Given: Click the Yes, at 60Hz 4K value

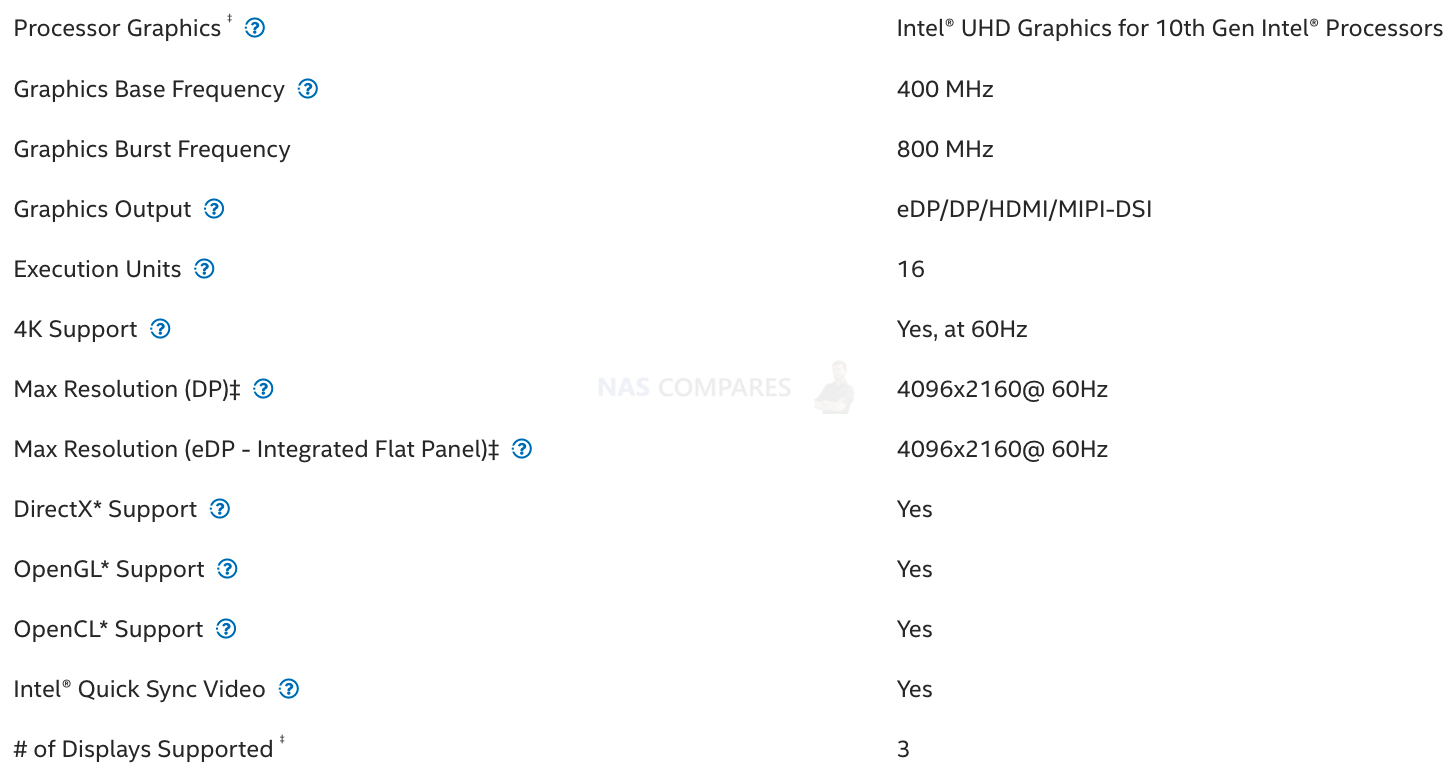Looking at the screenshot, I should [x=962, y=329].
